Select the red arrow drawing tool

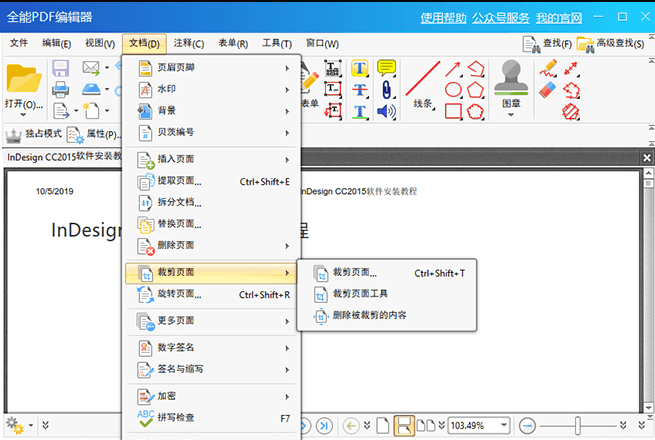(x=453, y=69)
